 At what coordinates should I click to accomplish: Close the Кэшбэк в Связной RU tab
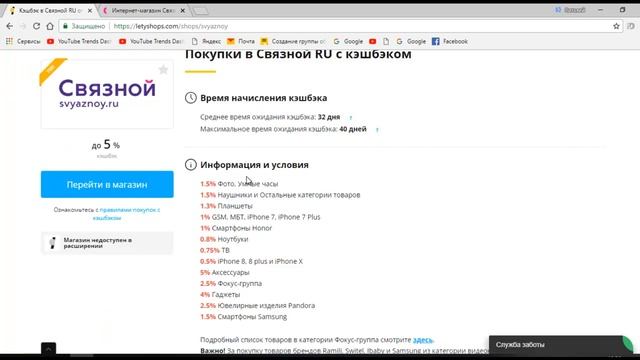pos(90,11)
